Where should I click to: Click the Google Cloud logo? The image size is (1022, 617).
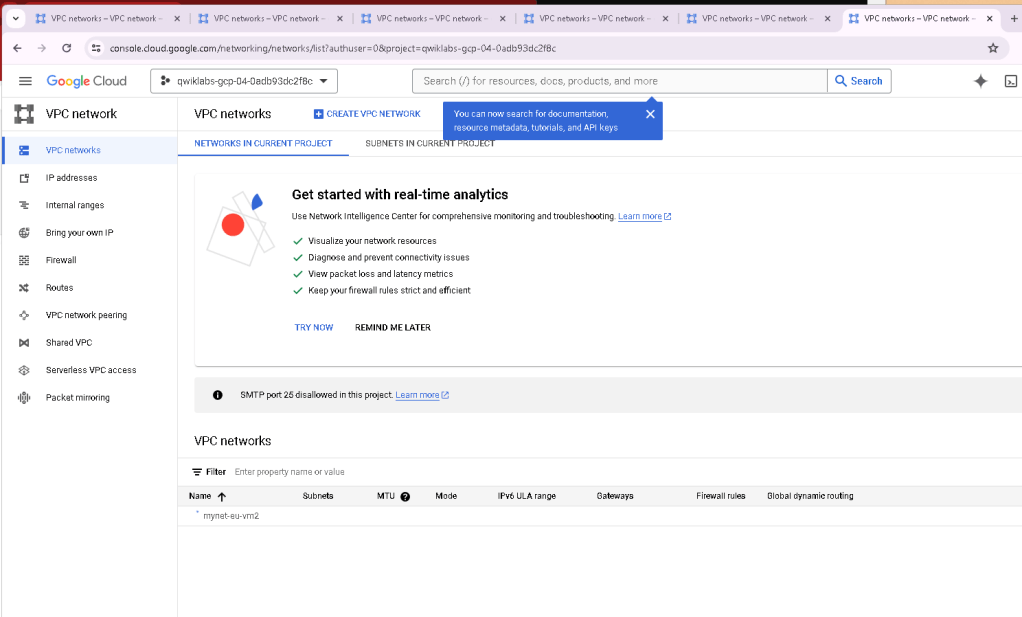(86, 81)
